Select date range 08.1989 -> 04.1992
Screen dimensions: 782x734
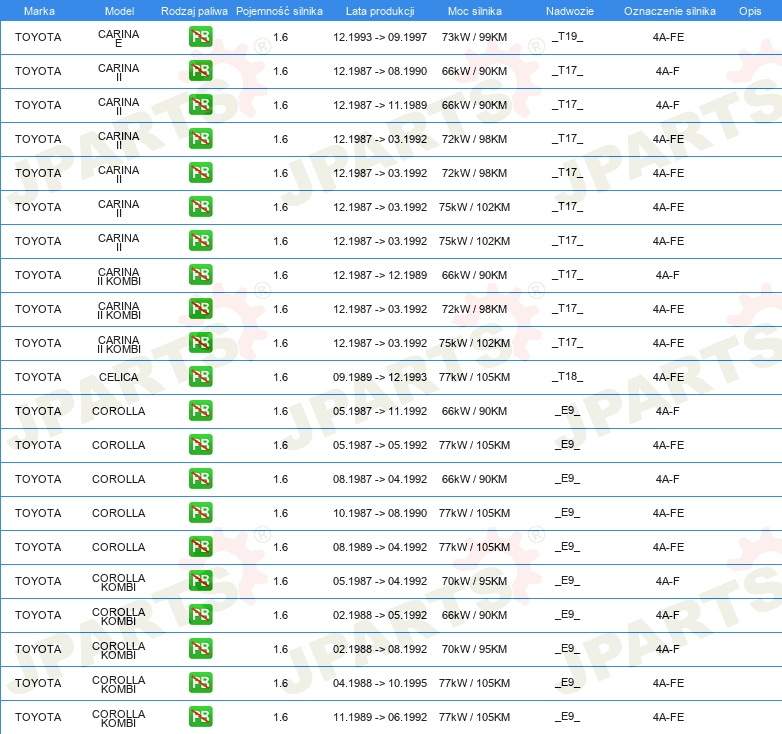click(x=380, y=547)
